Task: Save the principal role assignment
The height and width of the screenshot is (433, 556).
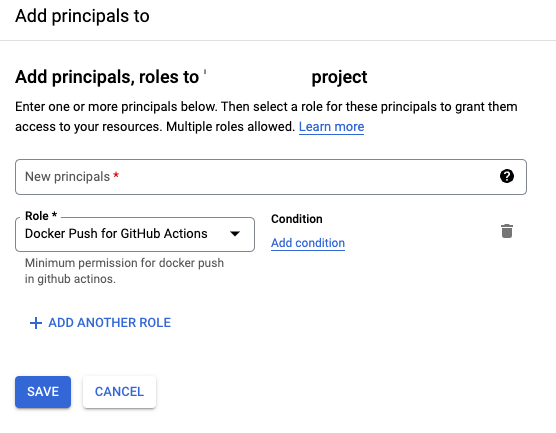Action: coord(43,392)
